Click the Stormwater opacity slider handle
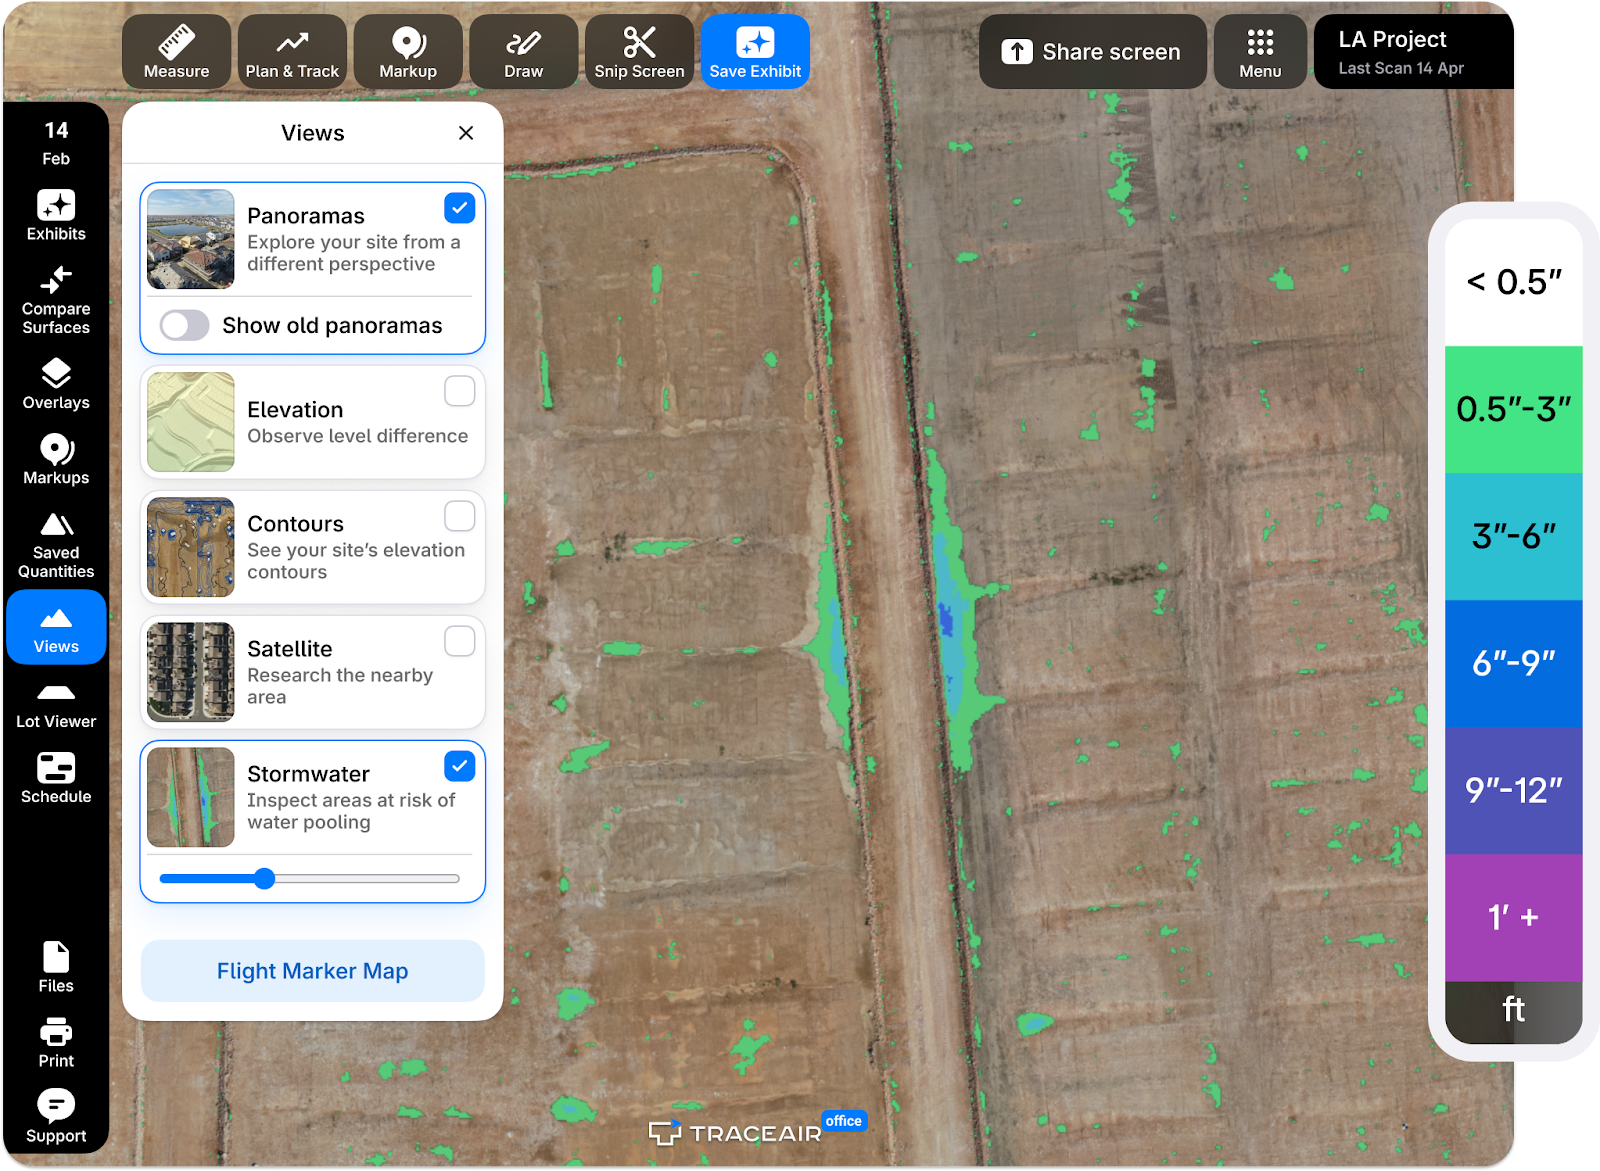Screen dimensions: 1600x1171 [x=264, y=879]
